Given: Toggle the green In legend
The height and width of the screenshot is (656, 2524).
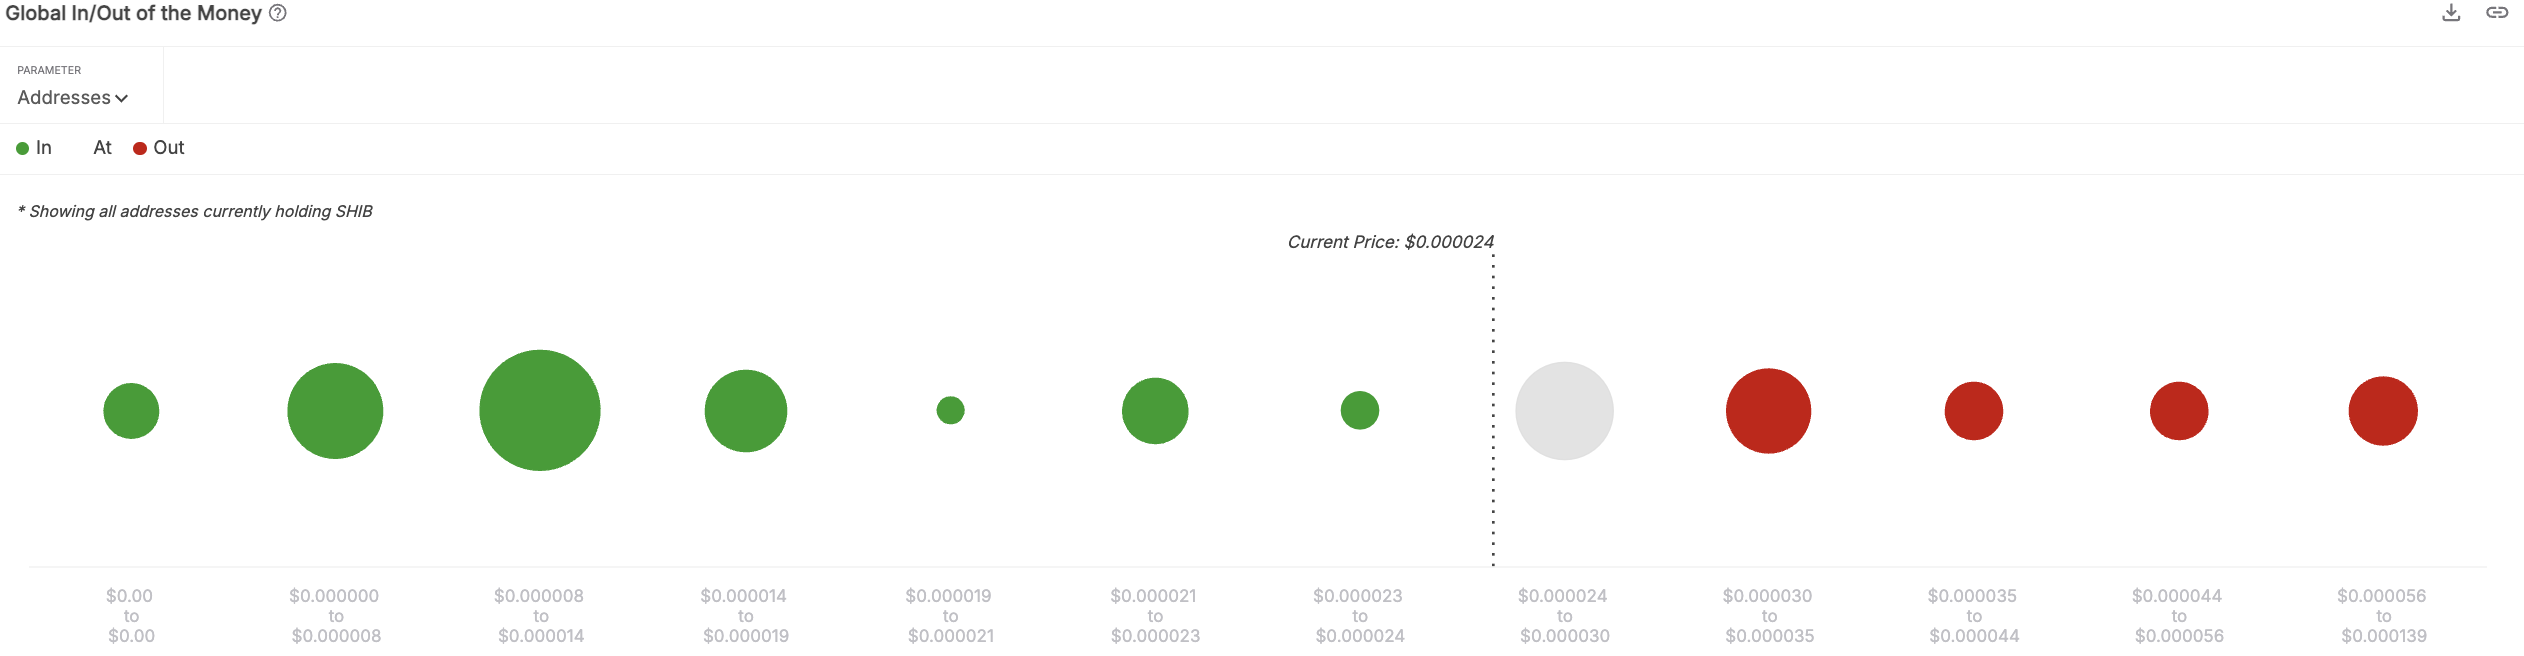Looking at the screenshot, I should pyautogui.click(x=34, y=148).
